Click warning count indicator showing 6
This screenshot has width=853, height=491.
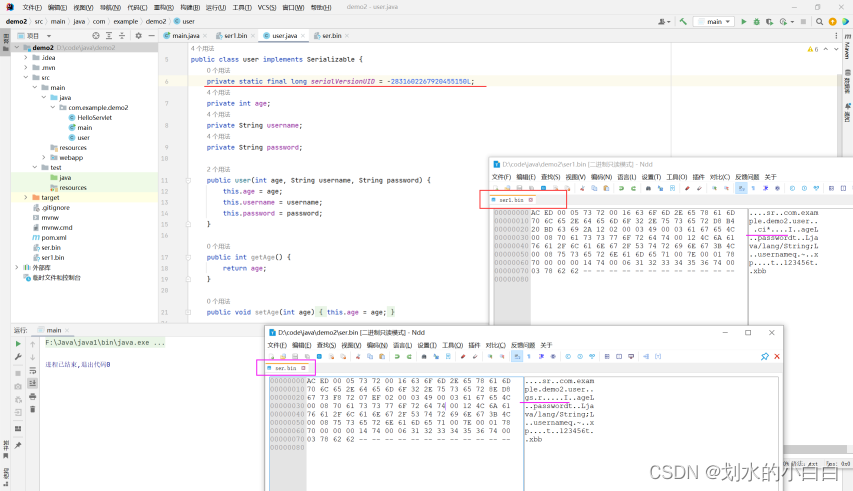813,49
